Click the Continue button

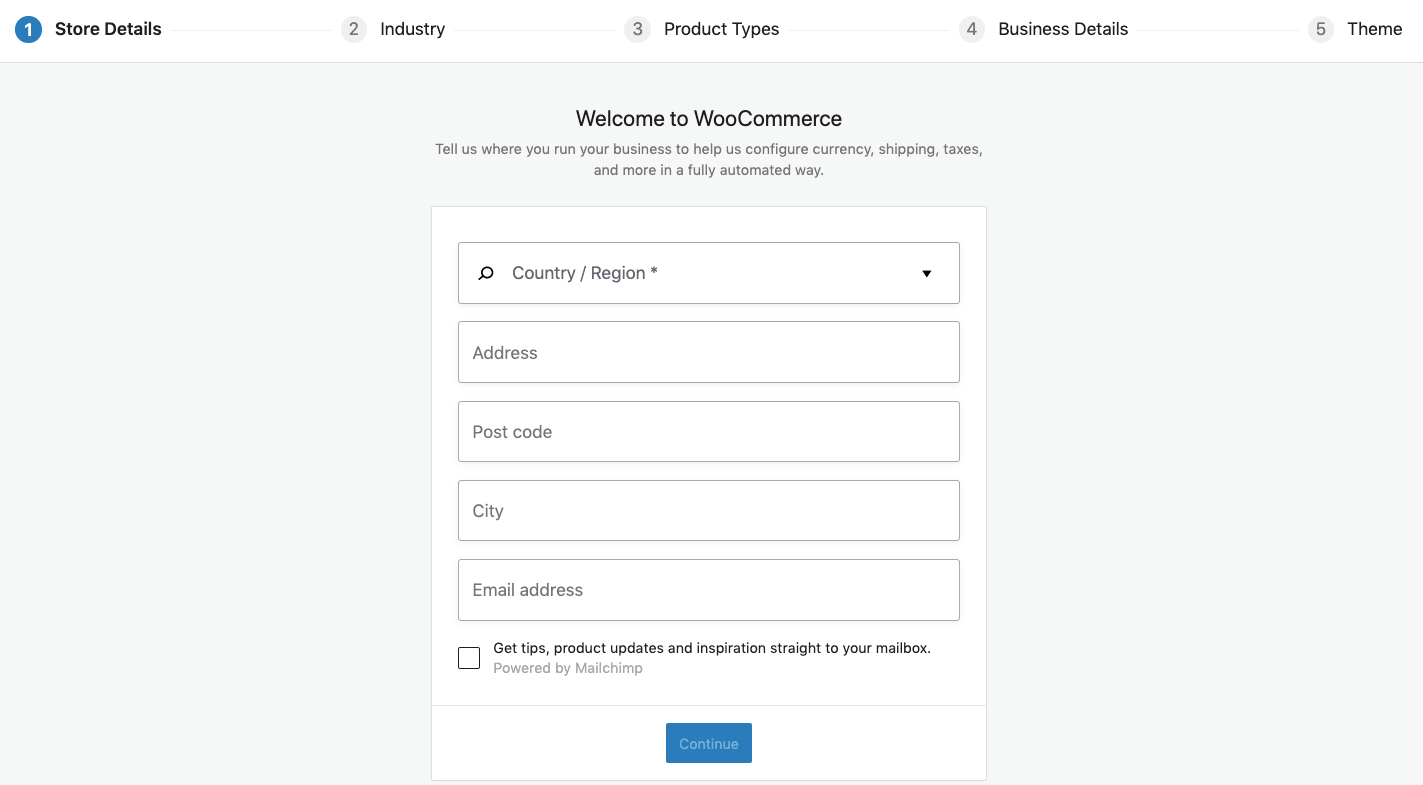pos(709,743)
